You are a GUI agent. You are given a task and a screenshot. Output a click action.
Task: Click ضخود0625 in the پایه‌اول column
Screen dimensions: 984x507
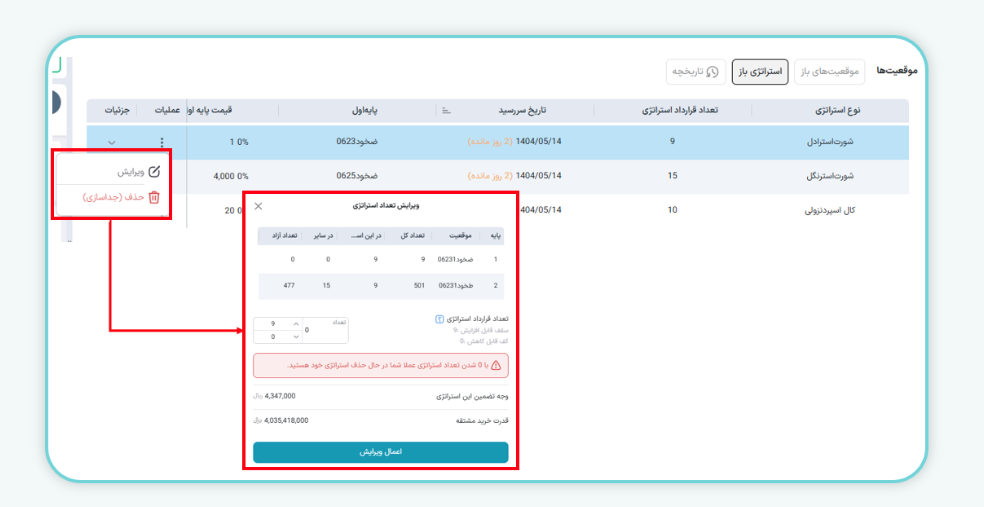click(x=357, y=176)
